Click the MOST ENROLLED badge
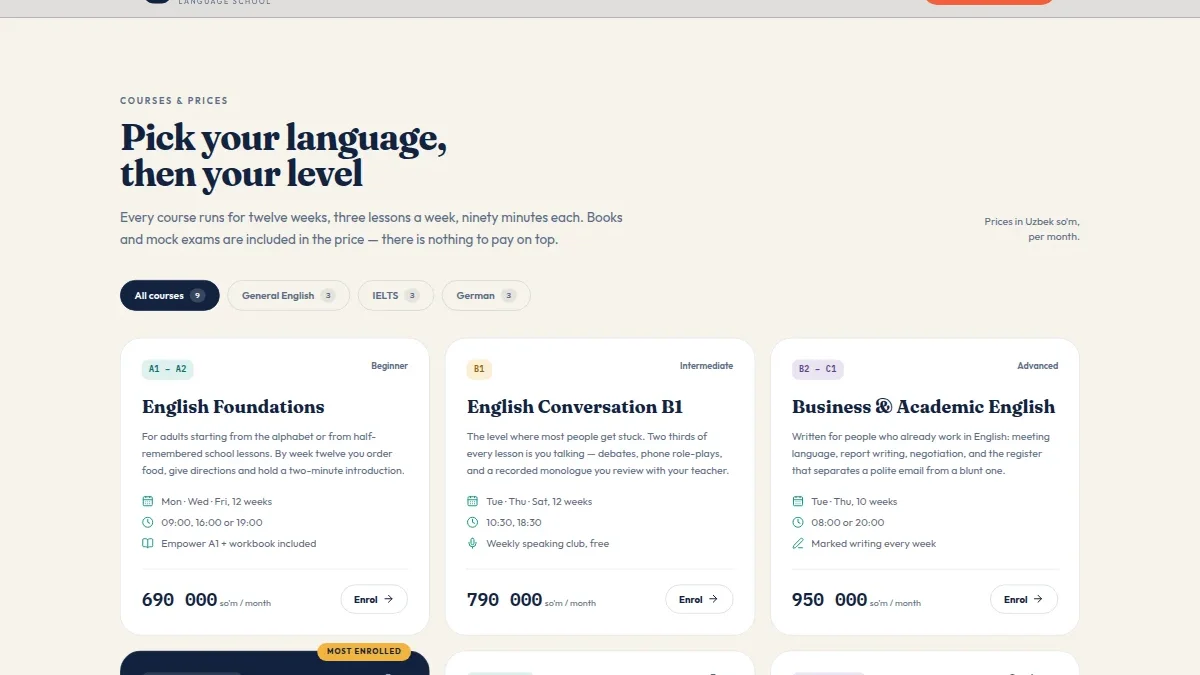Screen dimensions: 1200x675 pyautogui.click(x=364, y=651)
